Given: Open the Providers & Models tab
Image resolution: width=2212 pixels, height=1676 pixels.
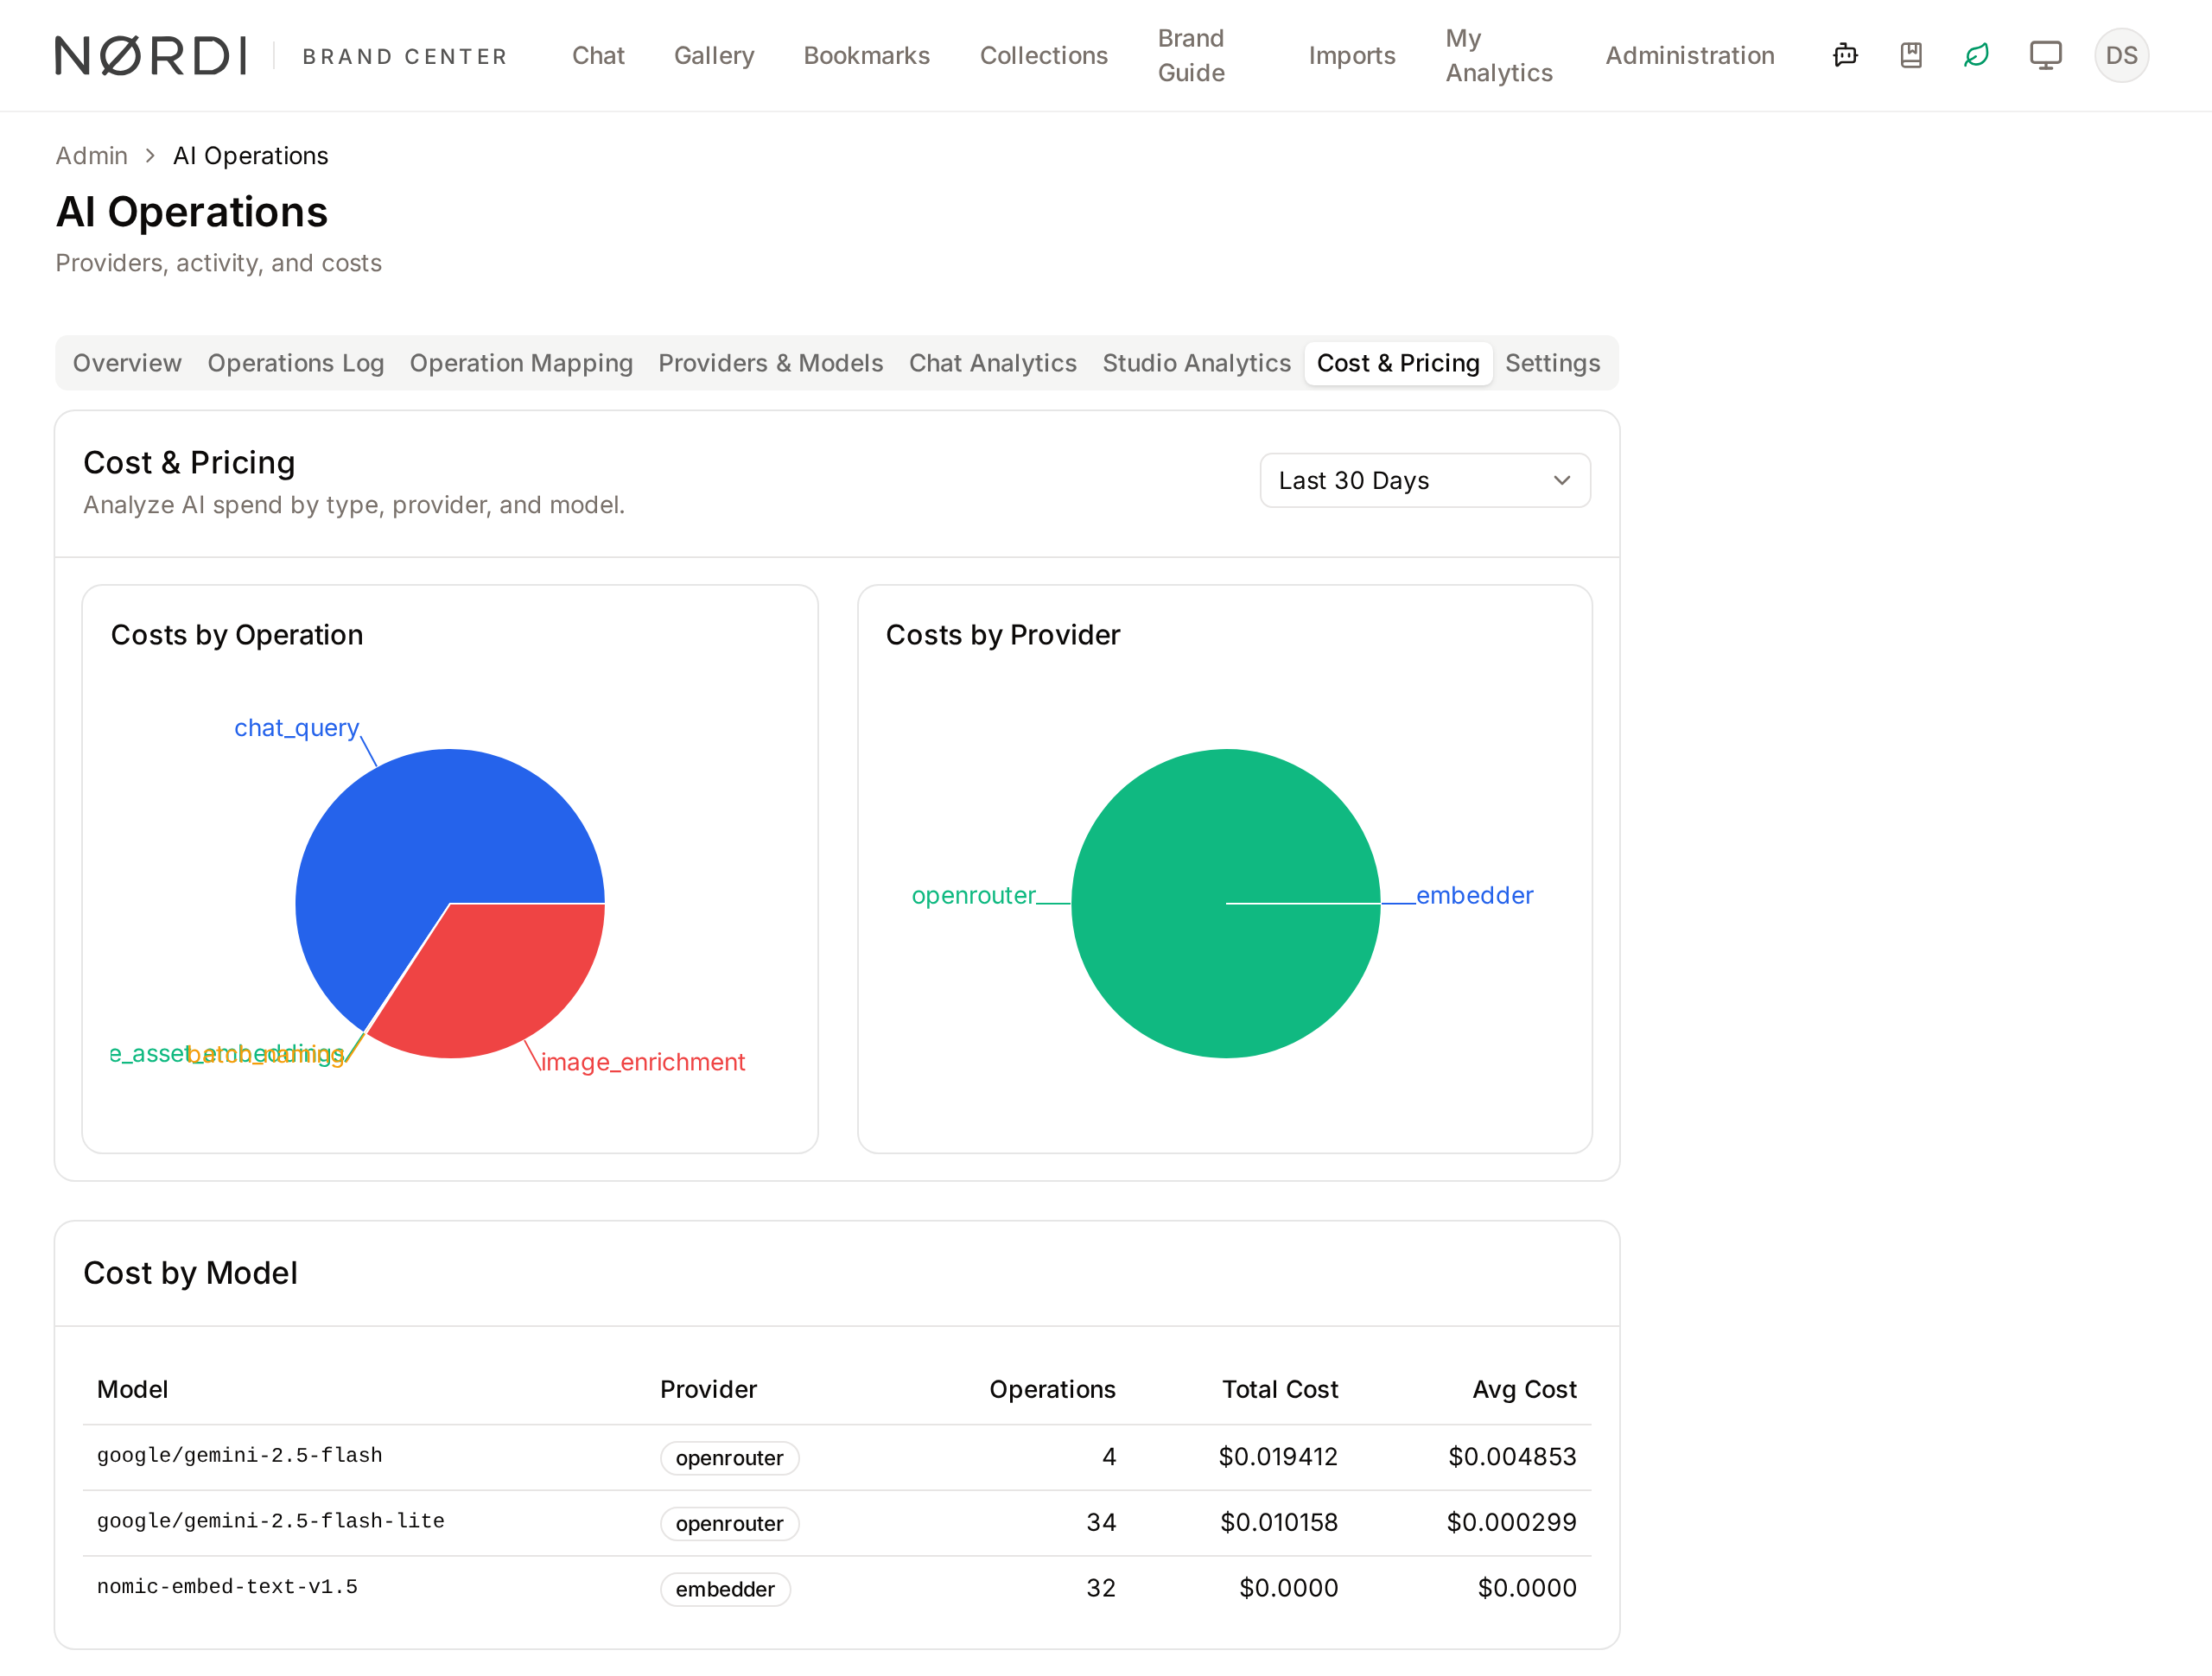Looking at the screenshot, I should click(771, 363).
